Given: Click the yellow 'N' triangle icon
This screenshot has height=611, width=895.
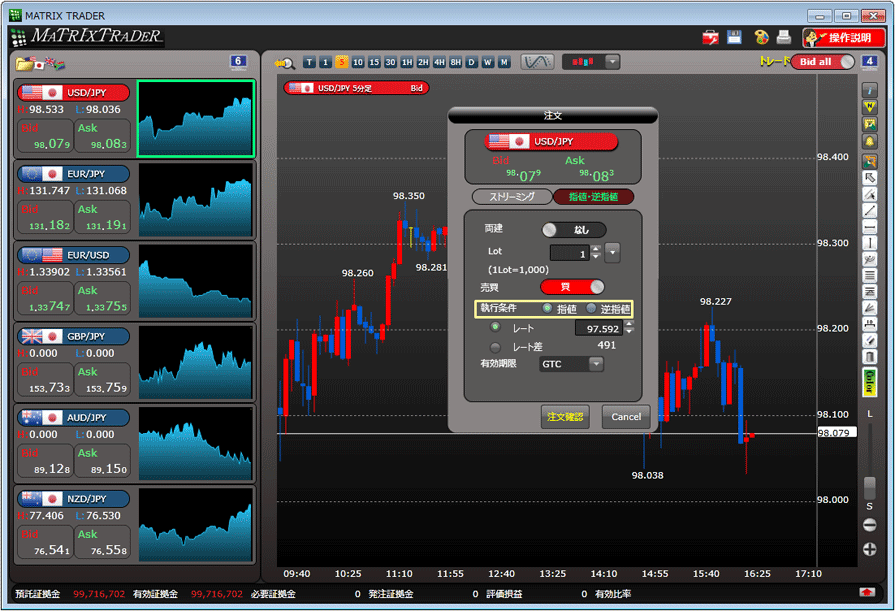Looking at the screenshot, I should tap(869, 107).
